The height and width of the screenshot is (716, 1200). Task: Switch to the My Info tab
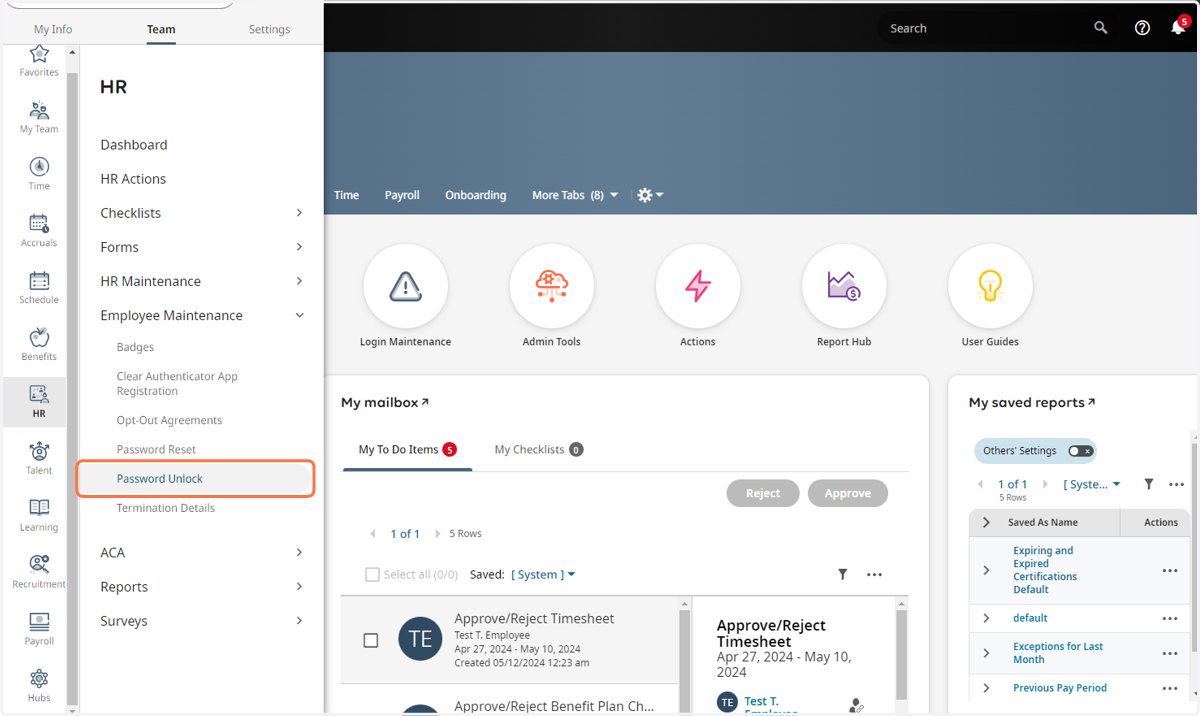point(53,29)
